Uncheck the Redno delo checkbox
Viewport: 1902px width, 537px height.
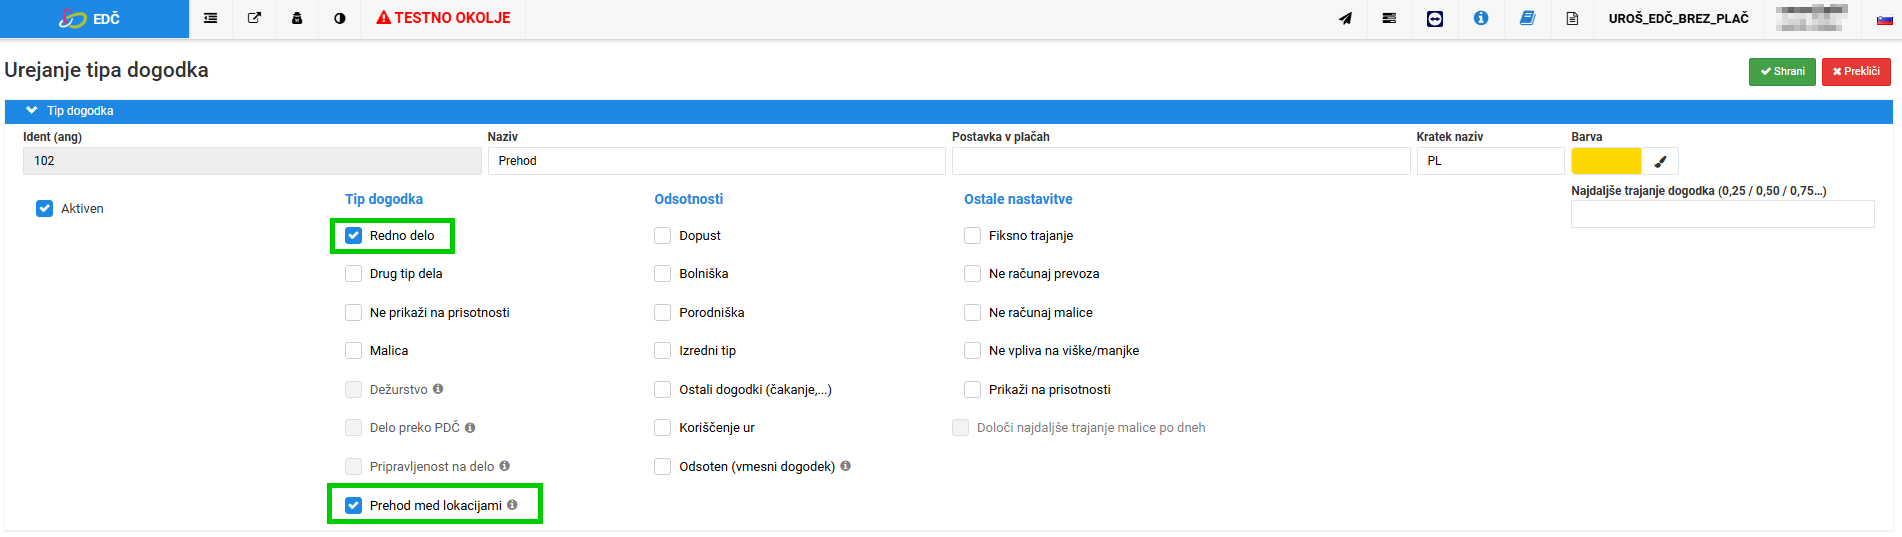tap(353, 236)
